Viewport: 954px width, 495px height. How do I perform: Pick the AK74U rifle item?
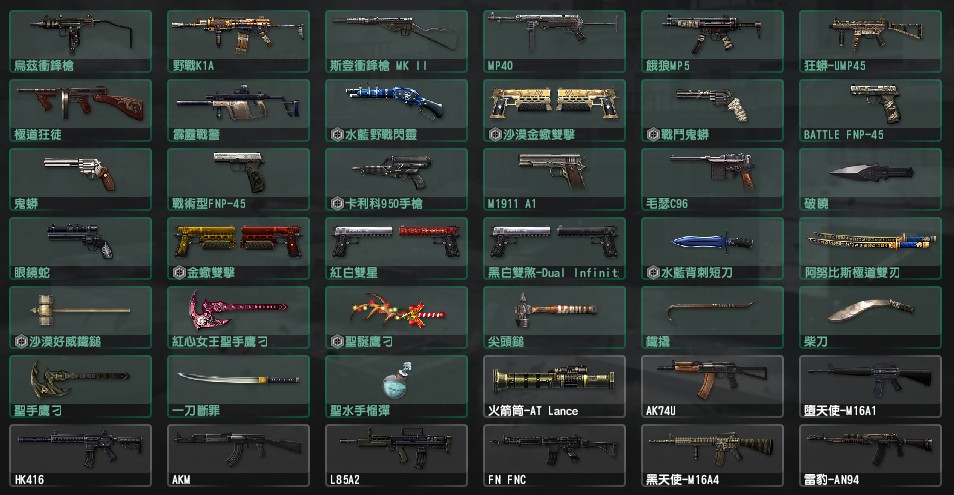(x=712, y=387)
